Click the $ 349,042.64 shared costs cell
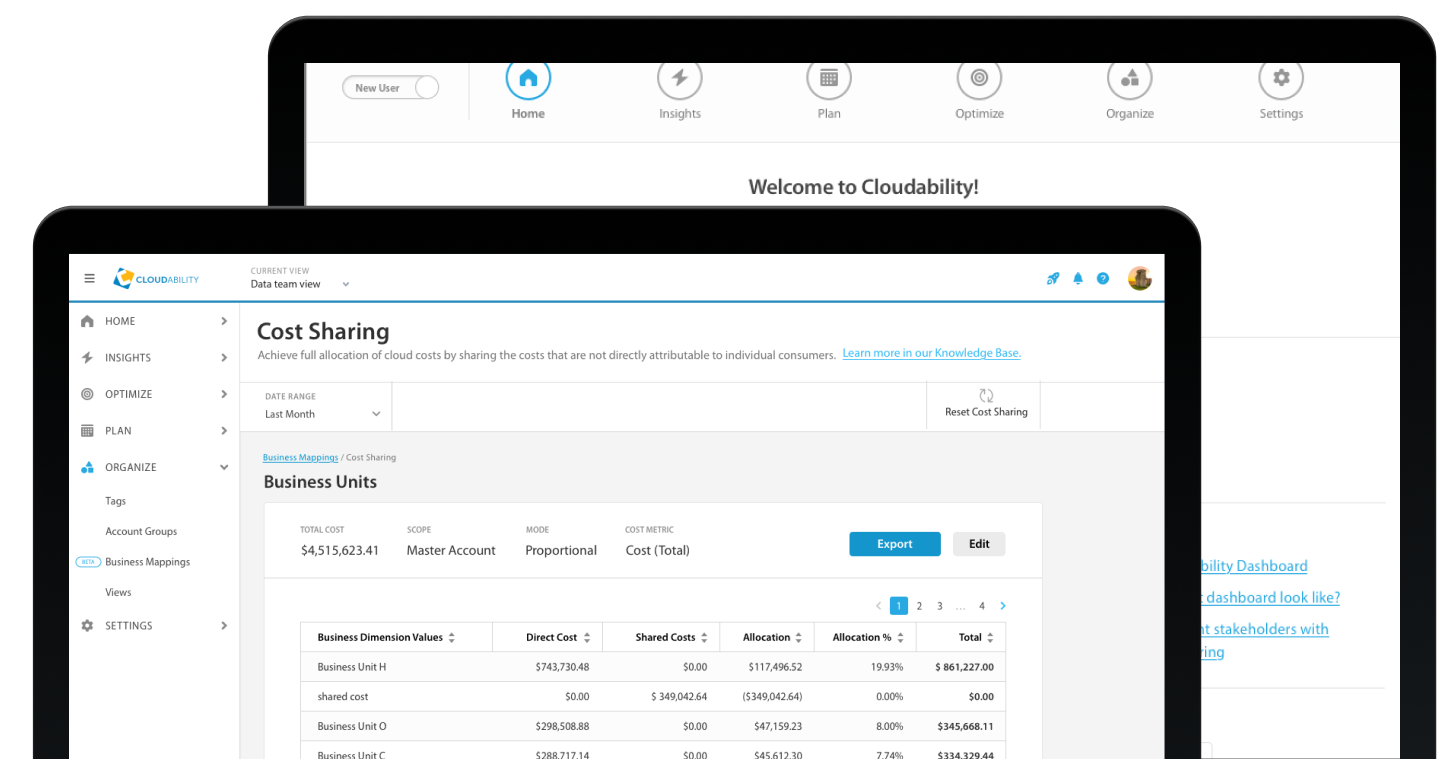1440x759 pixels. point(679,697)
